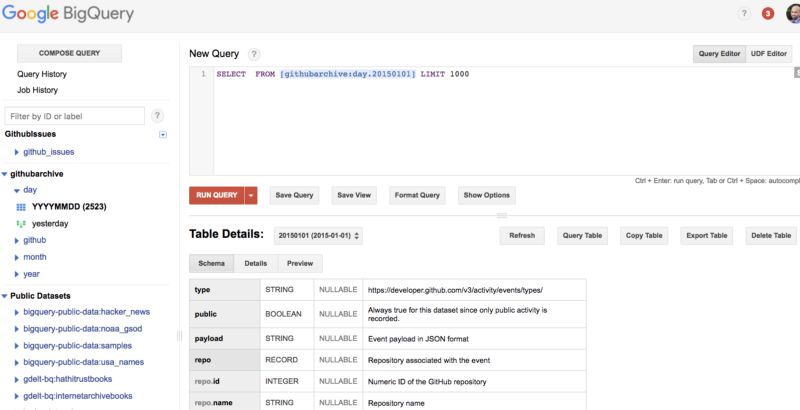This screenshot has height=410, width=800.
Task: Expand bigquery-public-data:noaa_gsod dataset
Action: (x=17, y=329)
